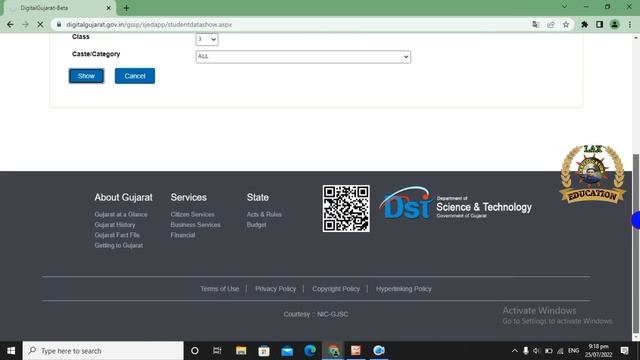The image size is (640, 360).
Task: Open Acts & Rules link
Action: coord(264,214)
